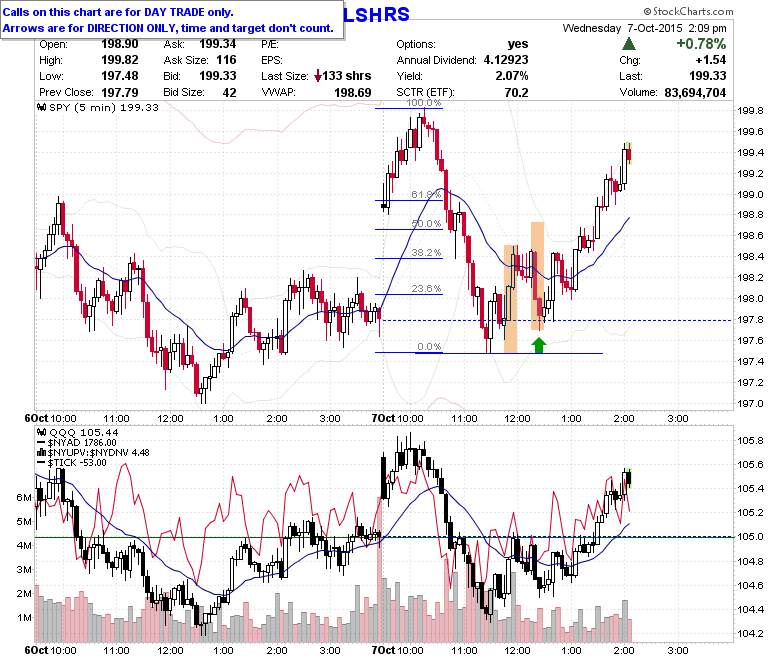The image size is (780, 659).
Task: Click the 50.0% Fibonacci level label
Action: pyautogui.click(x=426, y=223)
